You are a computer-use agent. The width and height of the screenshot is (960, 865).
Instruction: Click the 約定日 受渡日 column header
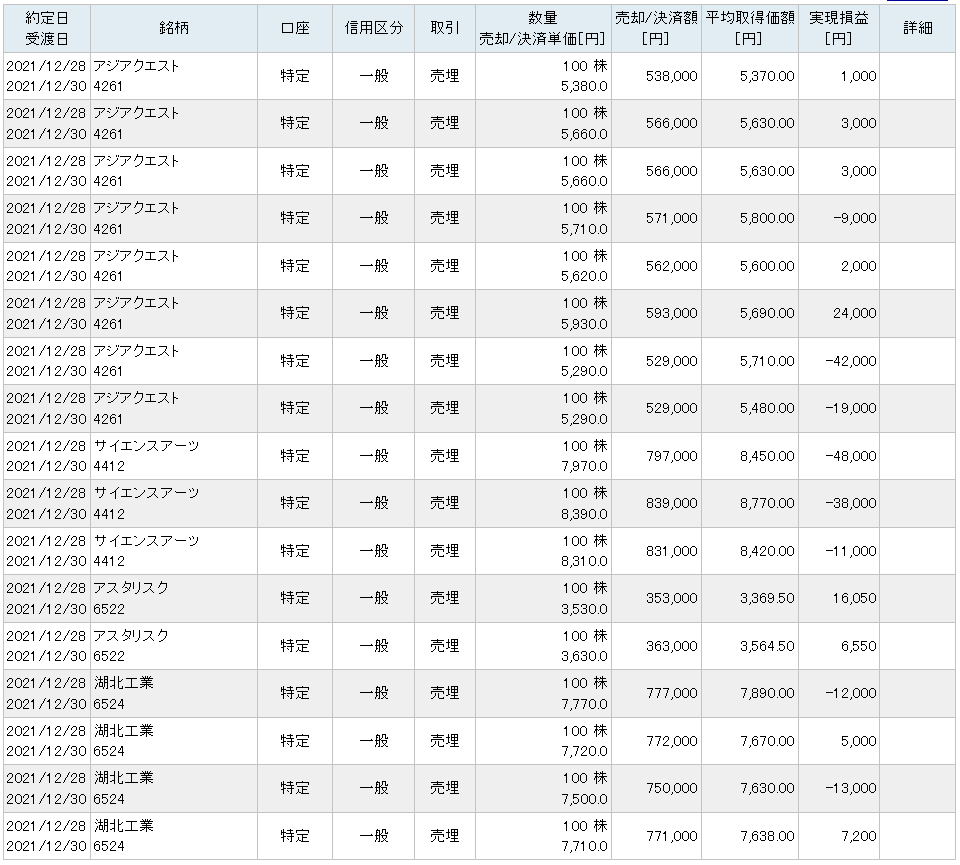point(47,28)
